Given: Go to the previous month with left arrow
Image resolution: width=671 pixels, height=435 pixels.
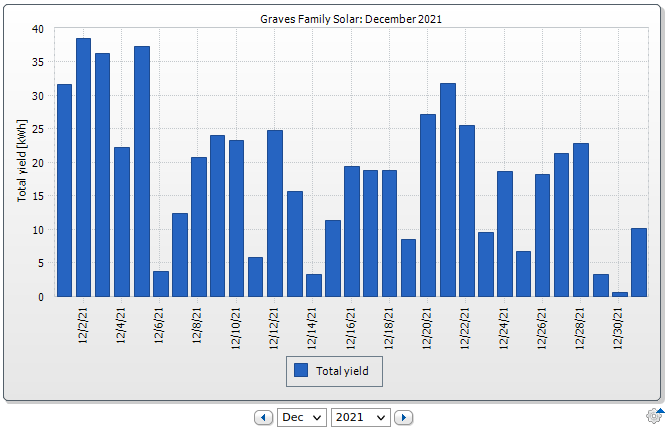Looking at the screenshot, I should (x=264, y=417).
